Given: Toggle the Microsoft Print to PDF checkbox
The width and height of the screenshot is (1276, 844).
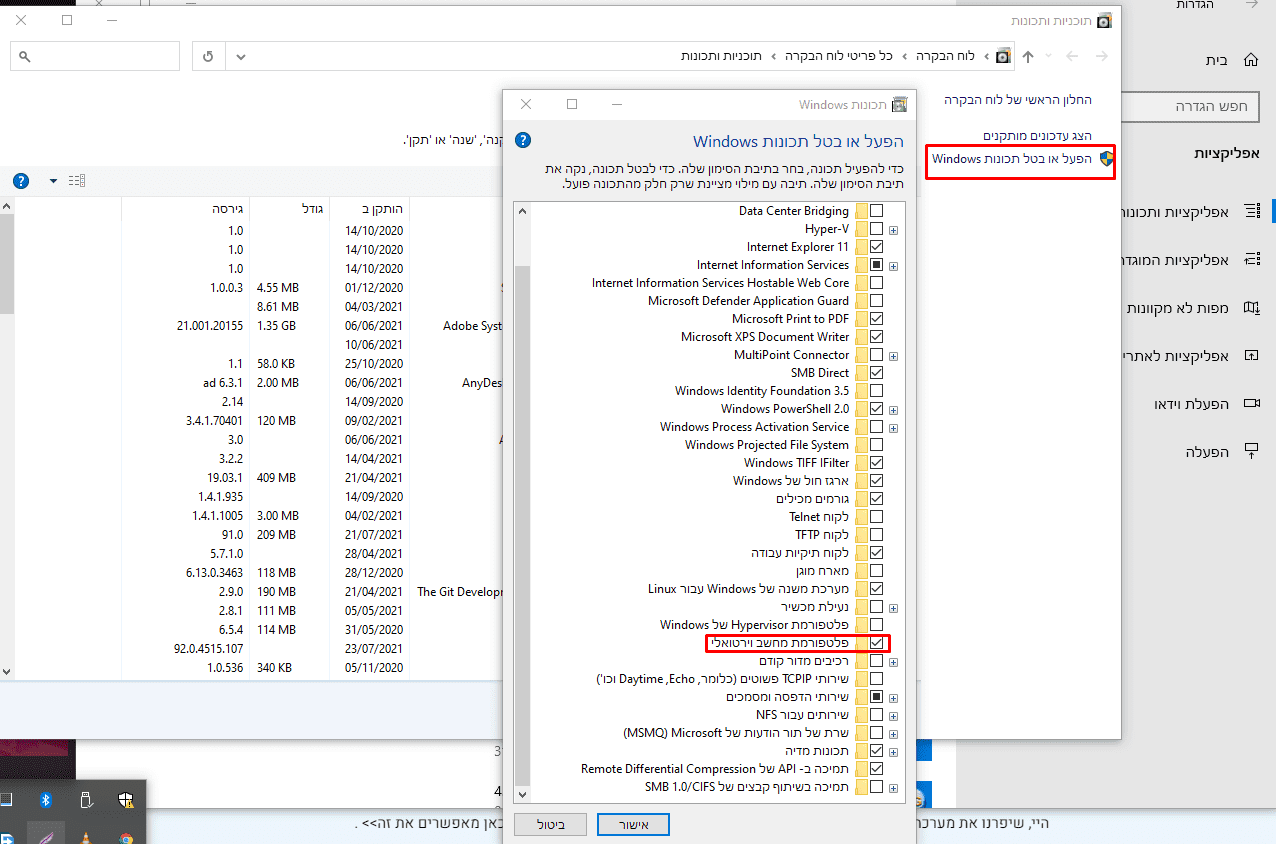Looking at the screenshot, I should tap(876, 319).
